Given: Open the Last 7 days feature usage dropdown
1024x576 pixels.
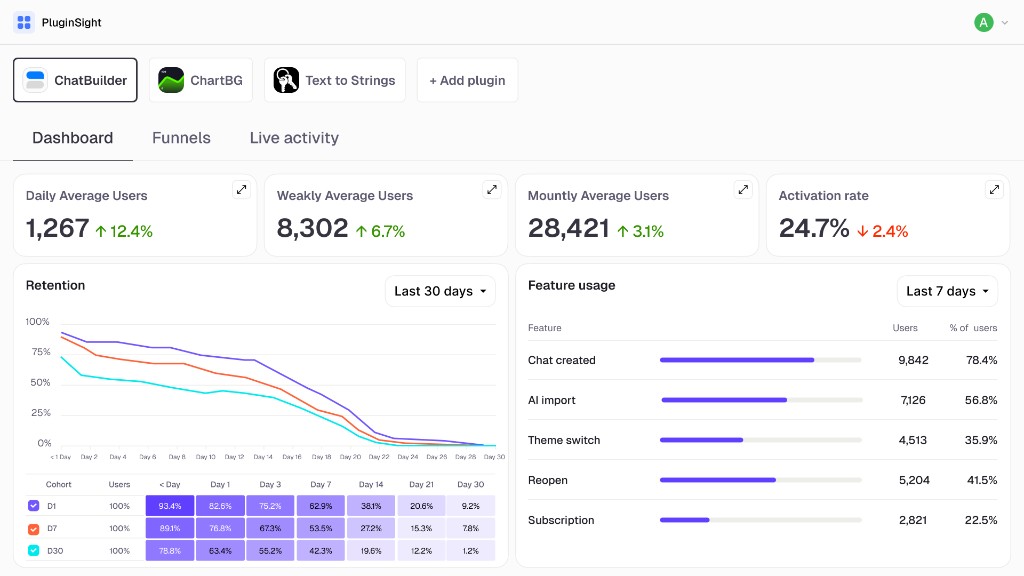Looking at the screenshot, I should coord(947,291).
